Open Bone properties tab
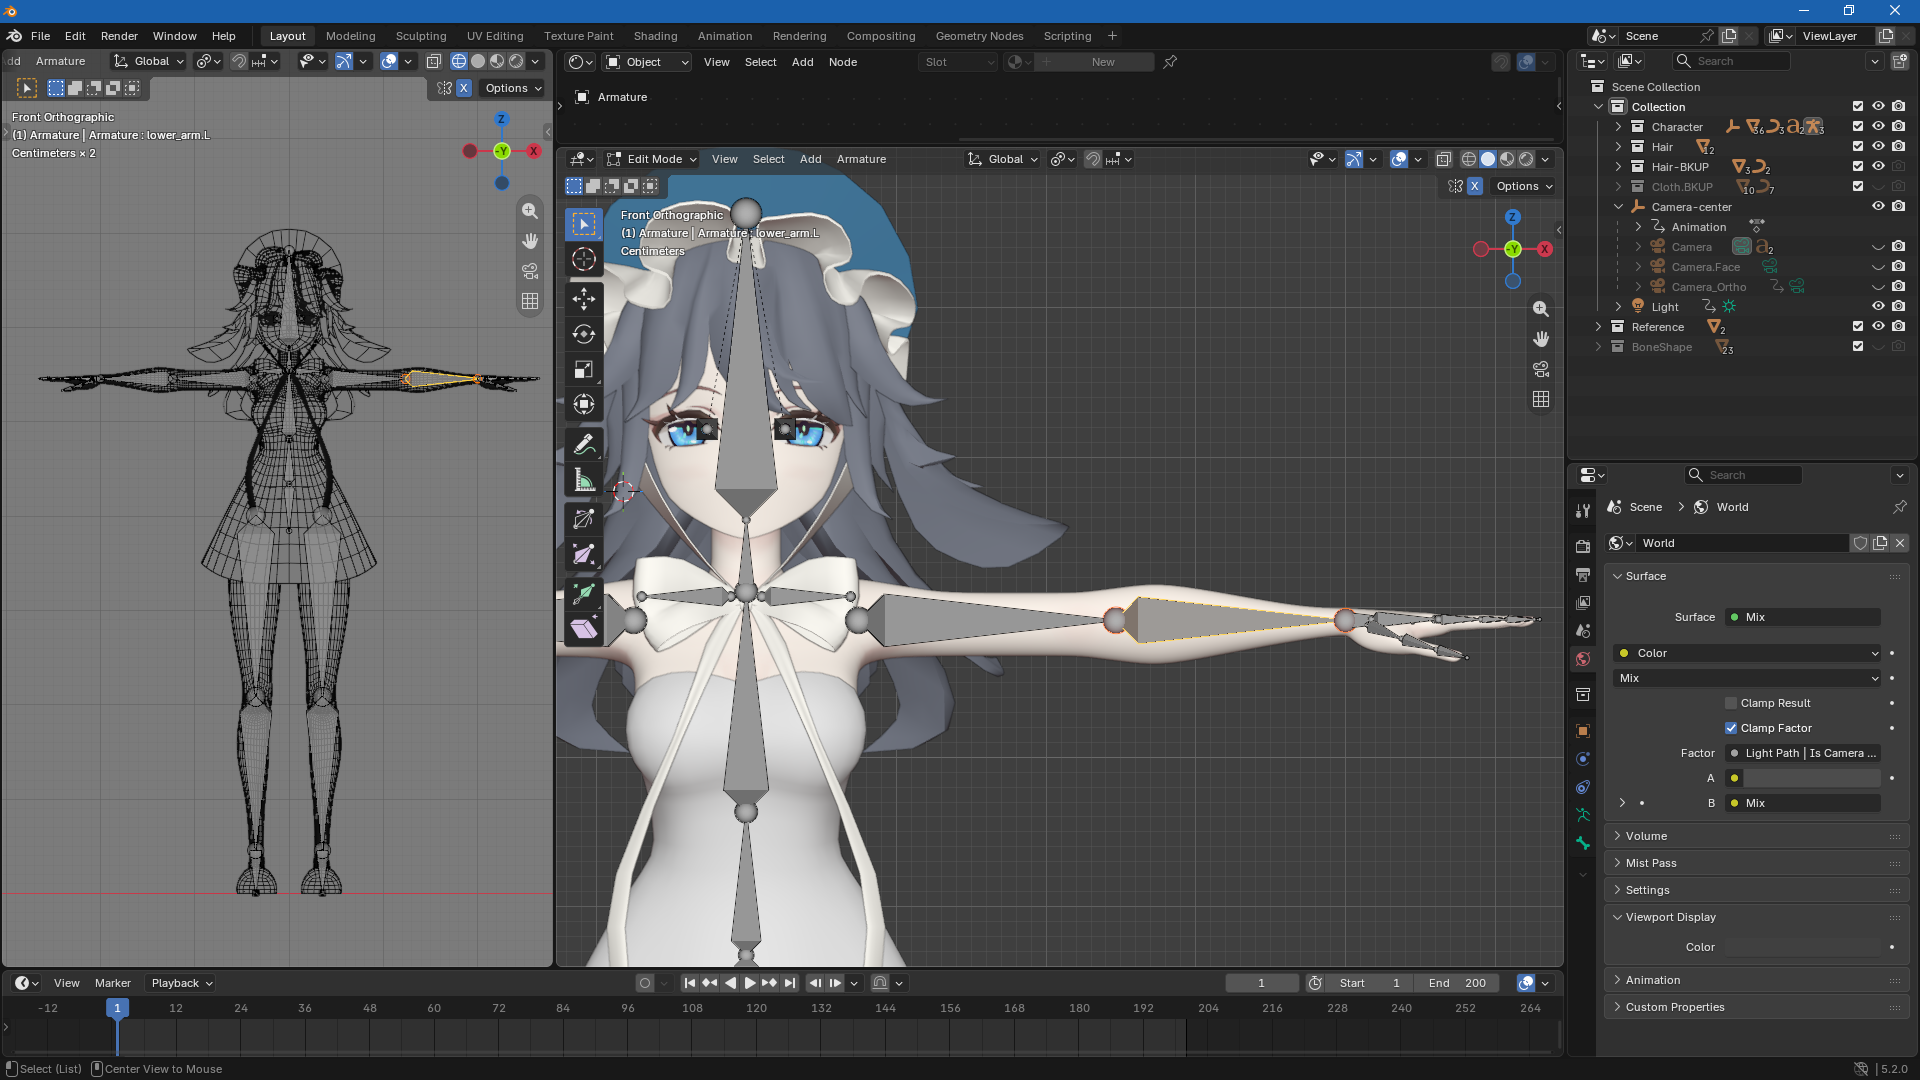 [1583, 843]
